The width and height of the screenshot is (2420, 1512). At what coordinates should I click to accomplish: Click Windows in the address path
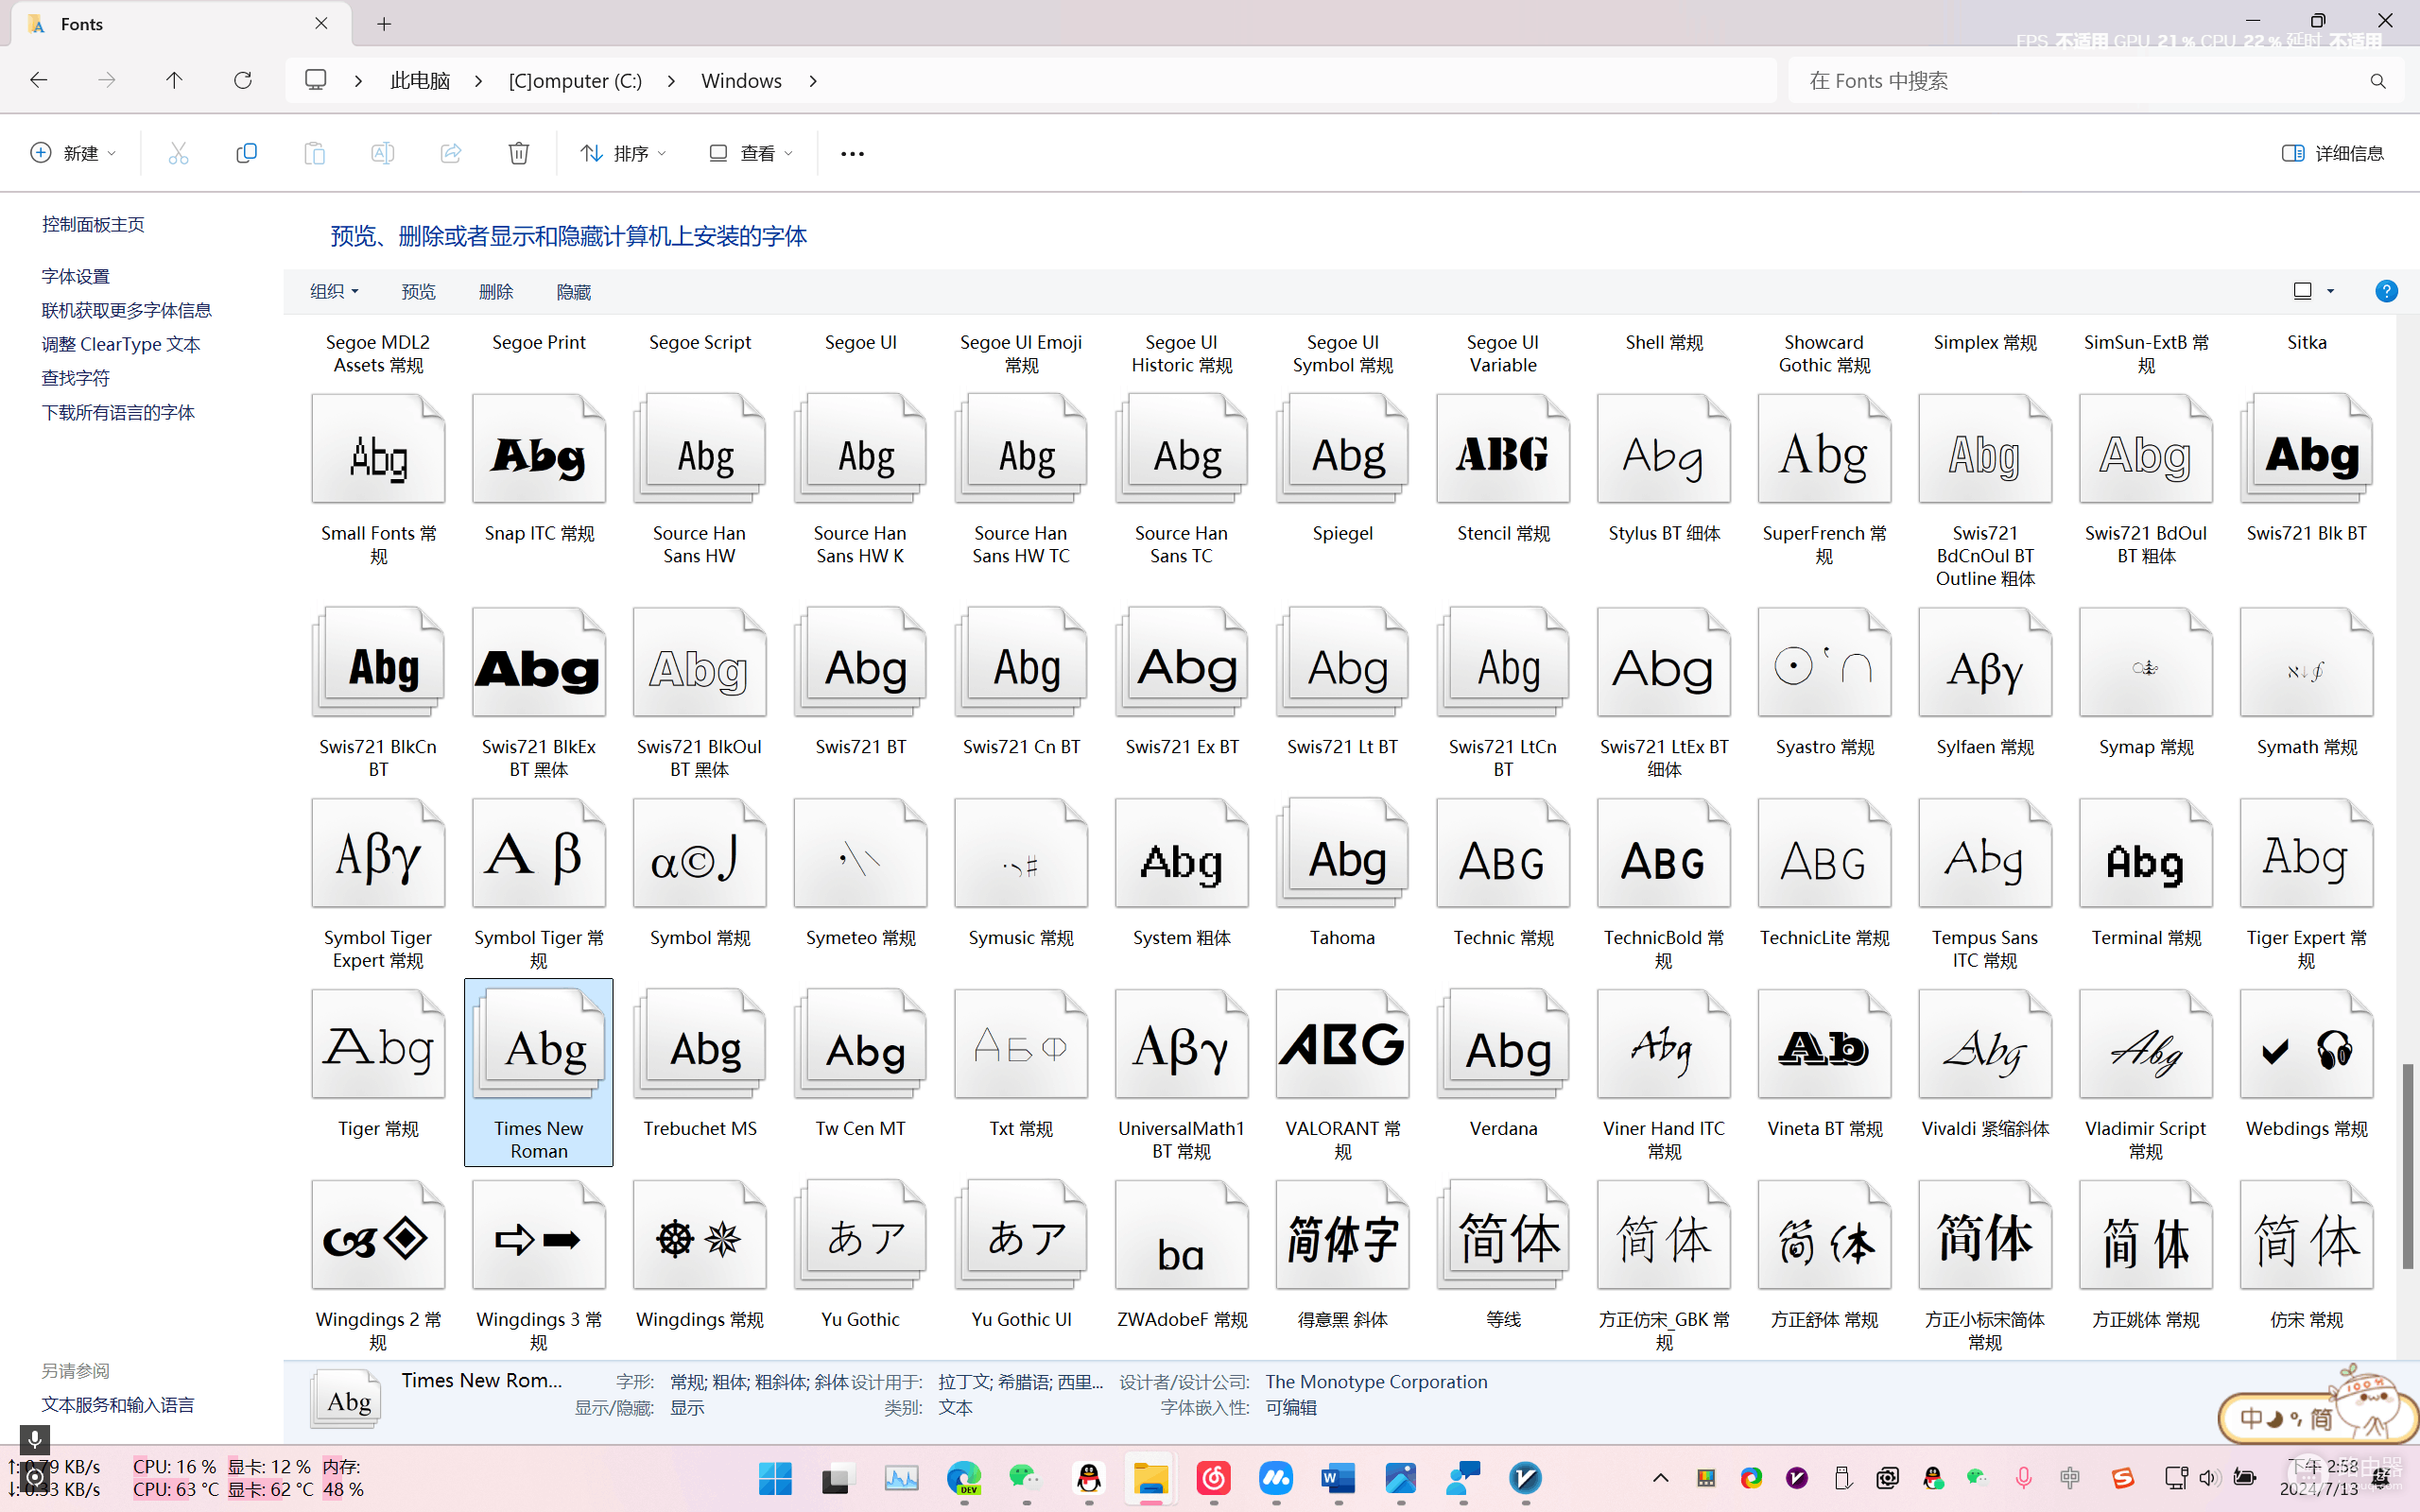741,81
